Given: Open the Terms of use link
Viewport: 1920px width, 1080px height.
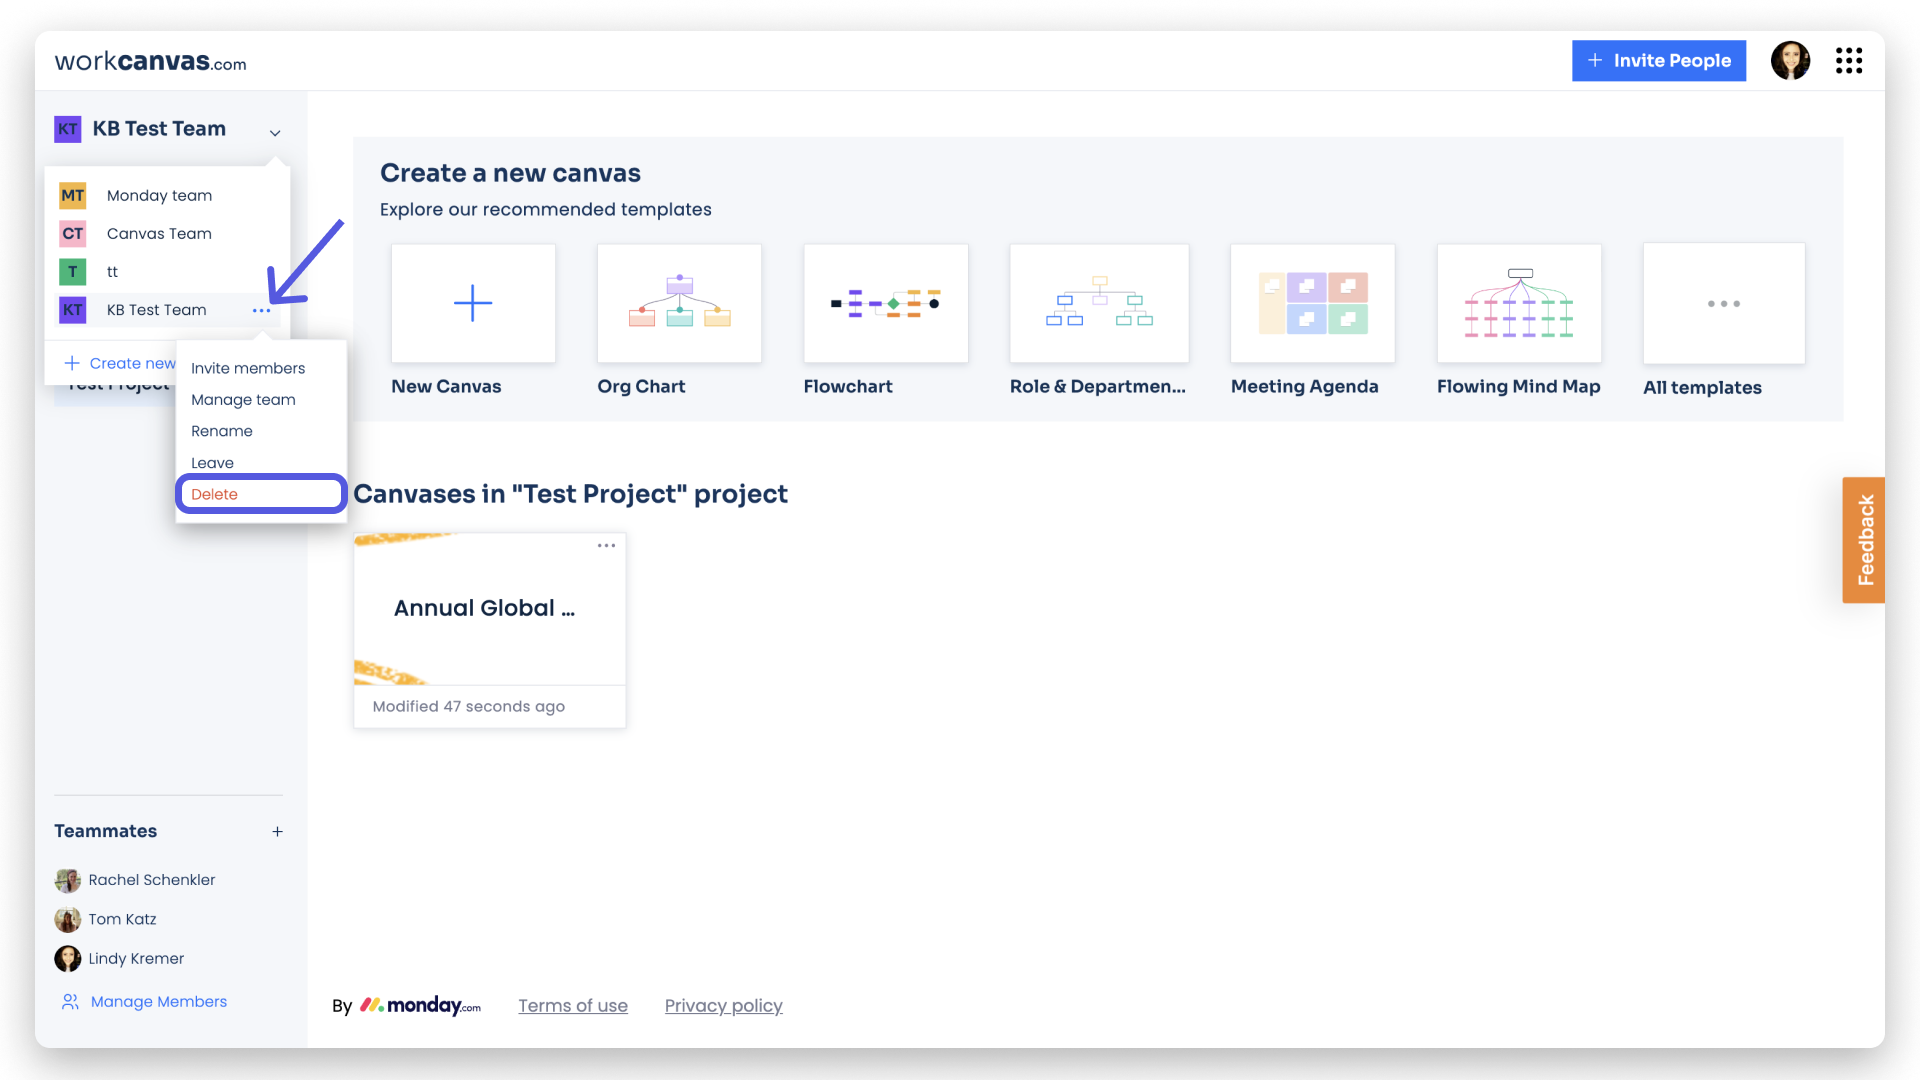Looking at the screenshot, I should [x=573, y=1005].
